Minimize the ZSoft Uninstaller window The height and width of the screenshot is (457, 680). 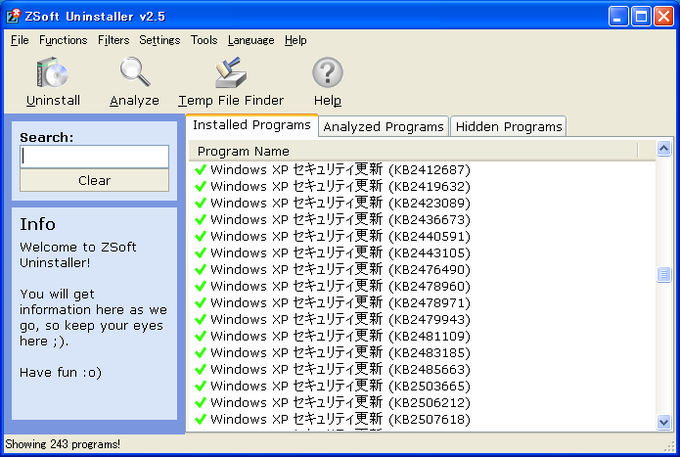618,16
